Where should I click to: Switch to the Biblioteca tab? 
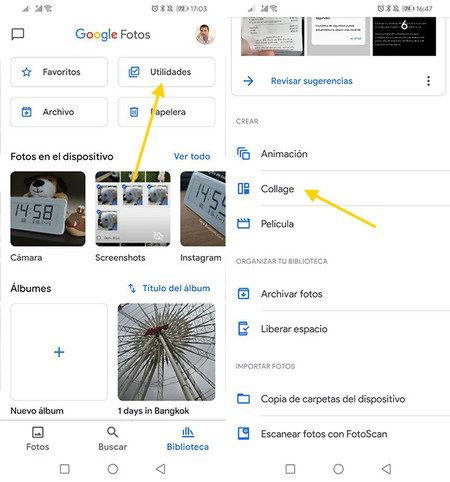coord(188,439)
